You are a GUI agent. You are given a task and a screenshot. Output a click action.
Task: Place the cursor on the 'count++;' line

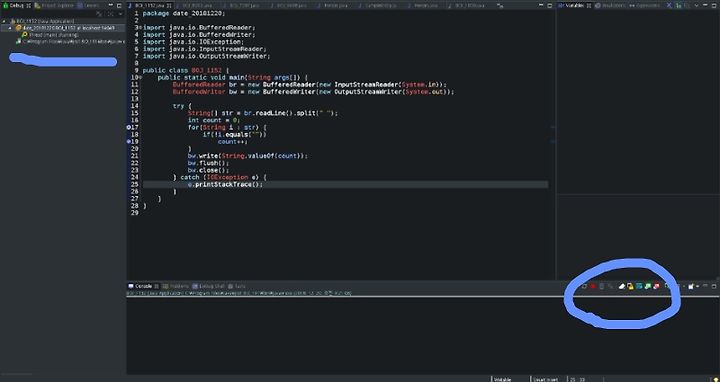(x=233, y=141)
